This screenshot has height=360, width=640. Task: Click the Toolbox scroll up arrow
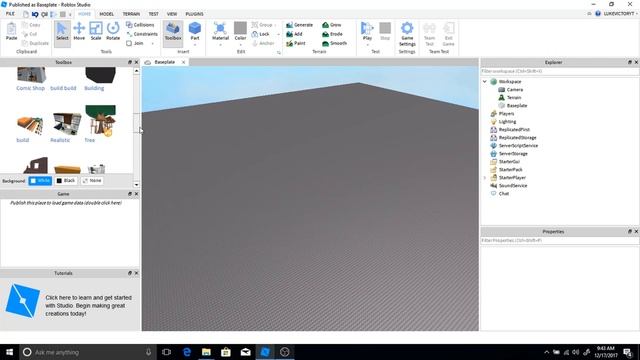[136, 71]
